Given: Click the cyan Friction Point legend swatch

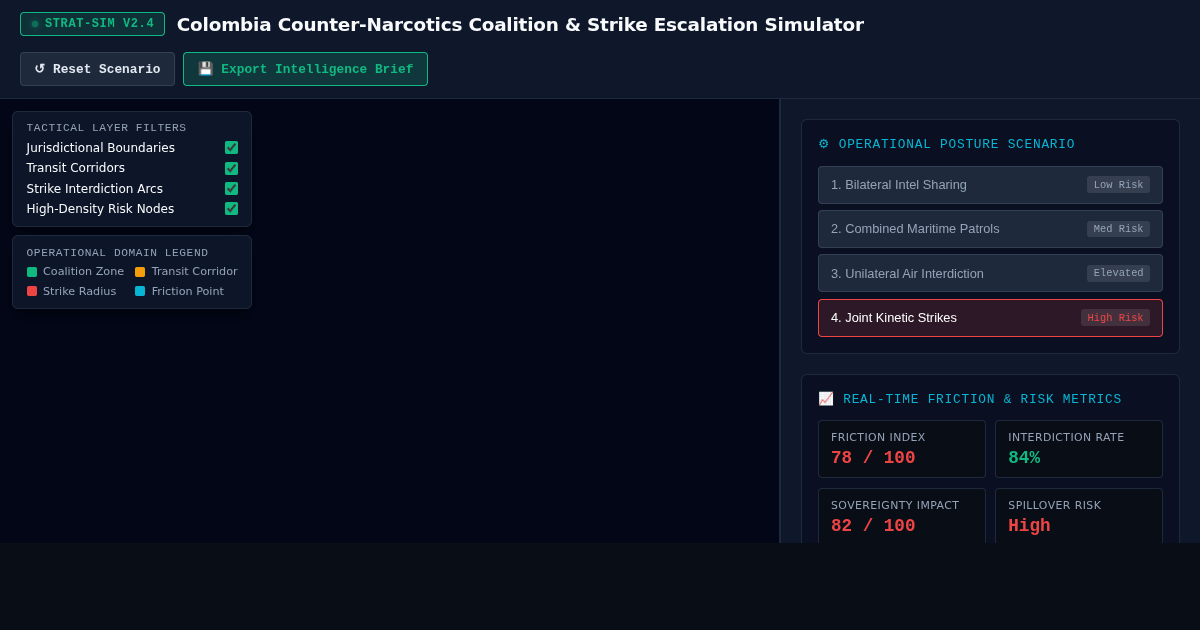Looking at the screenshot, I should click(x=140, y=292).
